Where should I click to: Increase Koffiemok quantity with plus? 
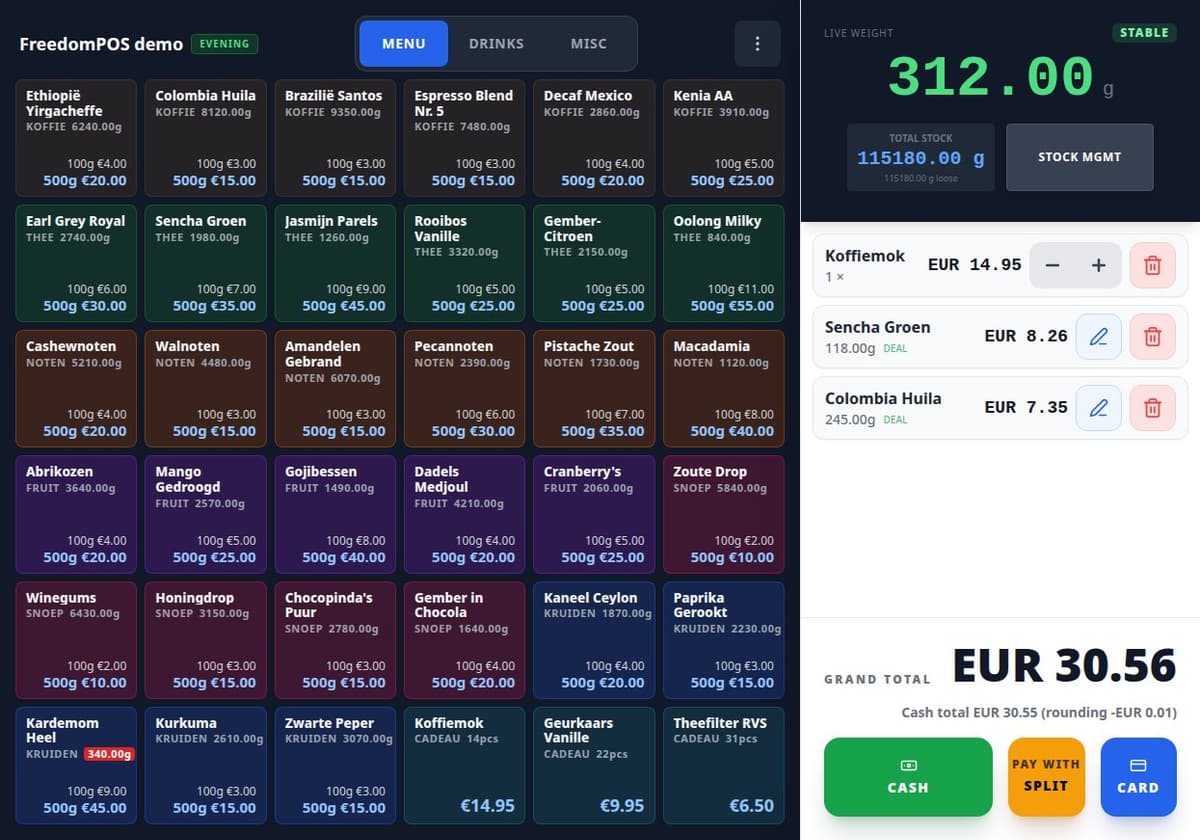[x=1098, y=265]
